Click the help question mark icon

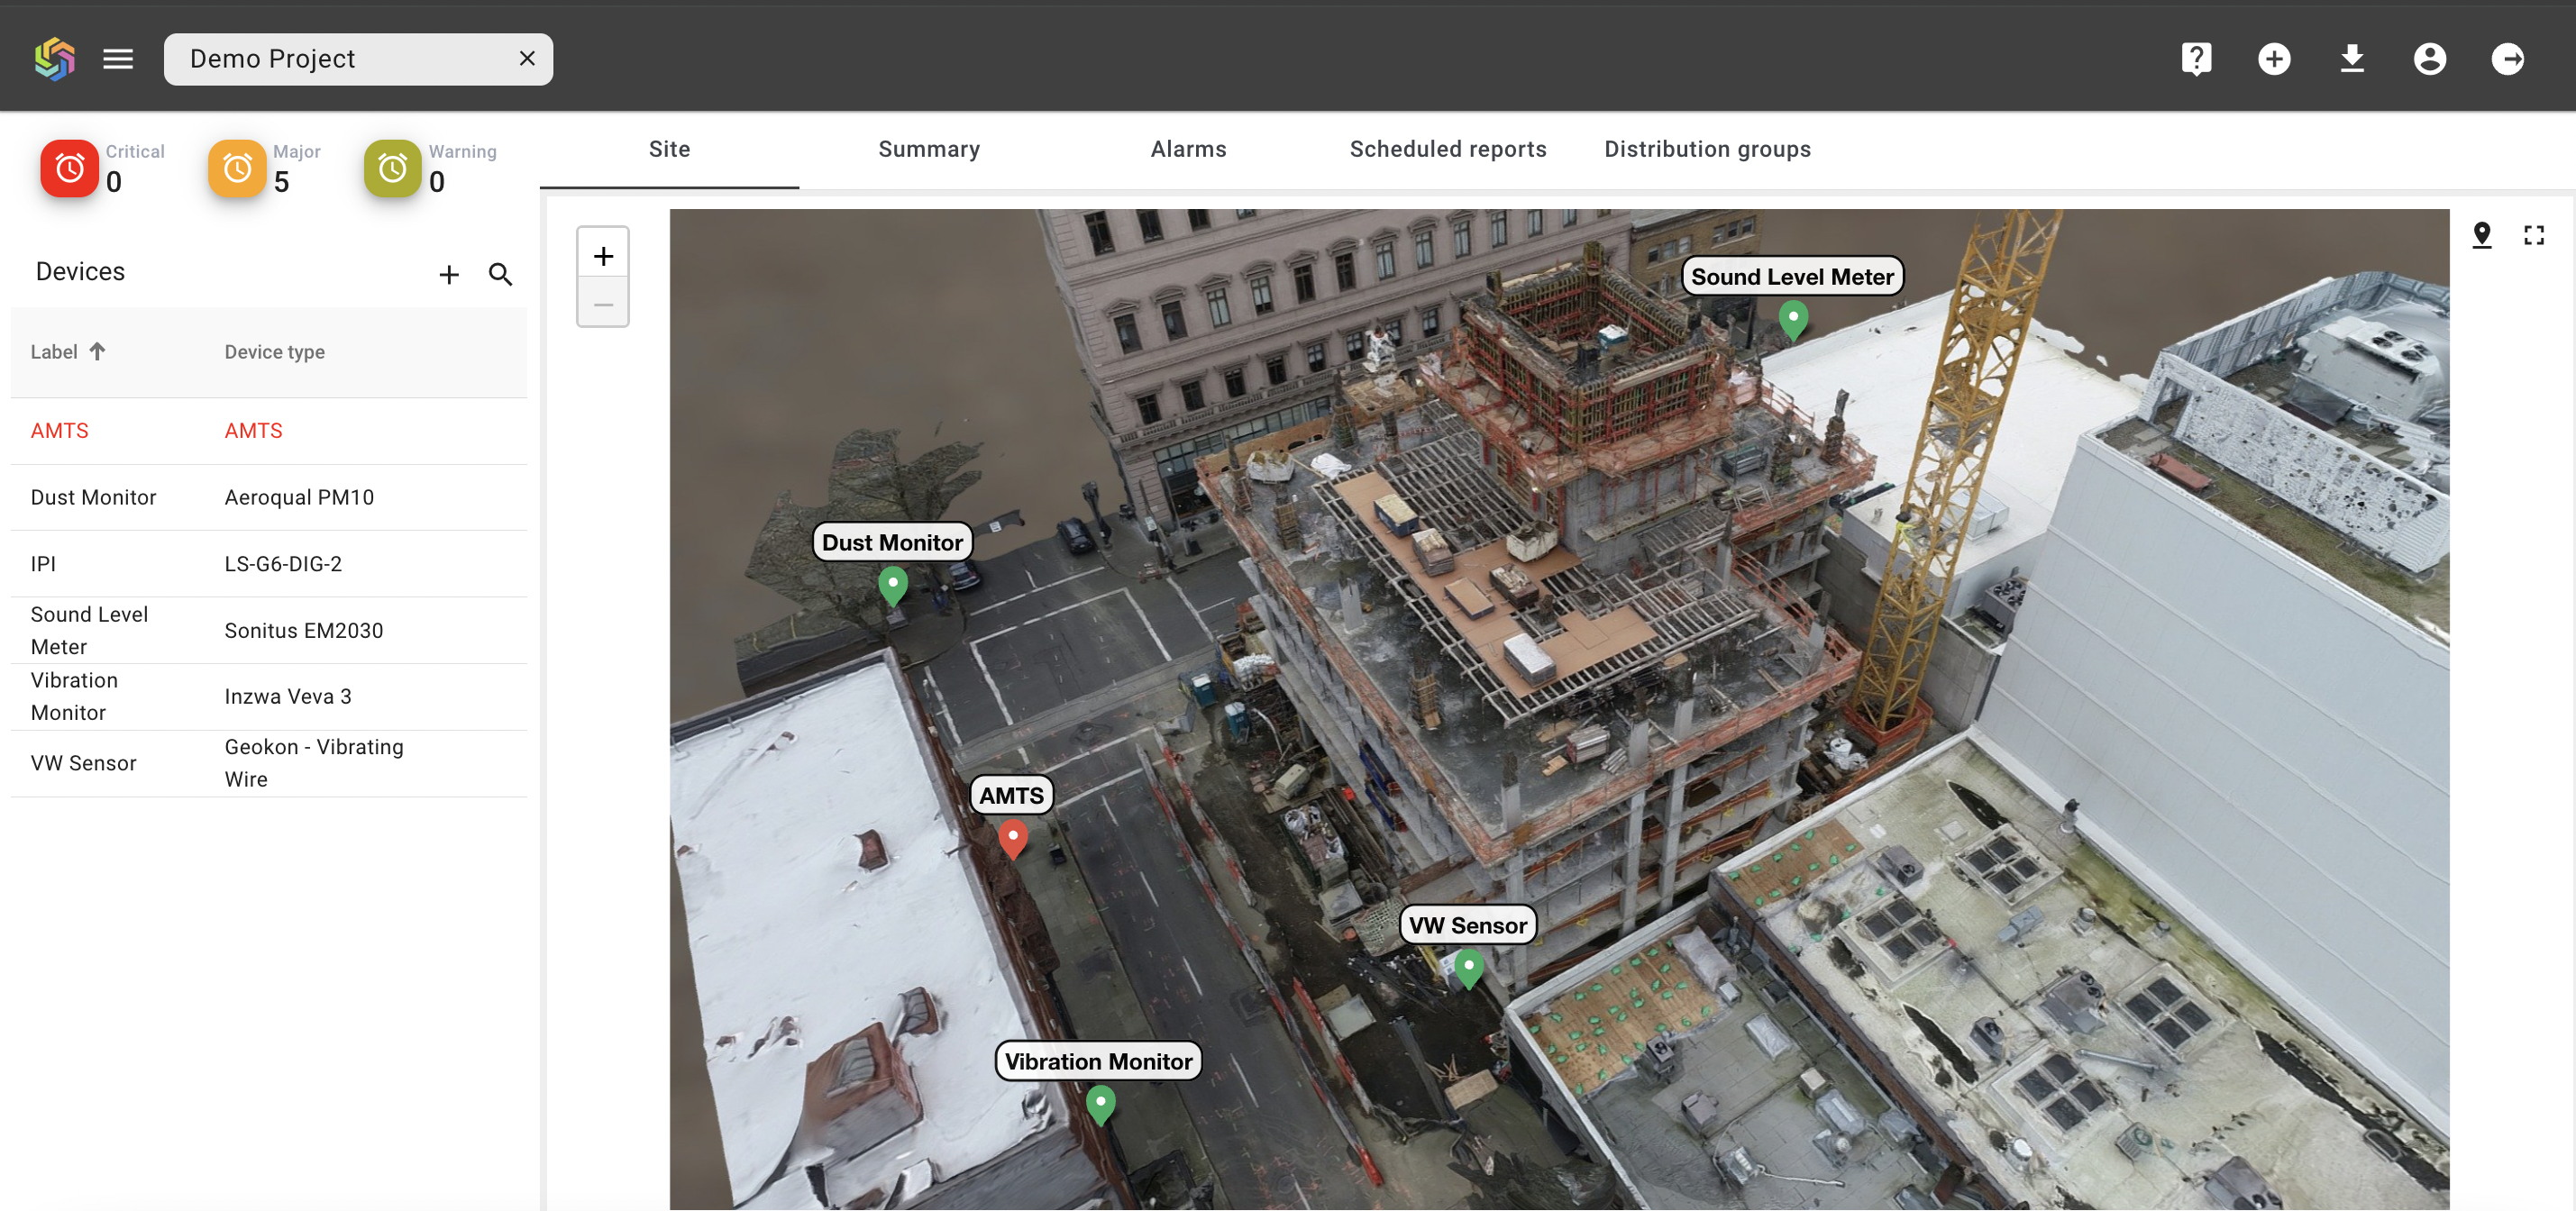coord(2195,59)
